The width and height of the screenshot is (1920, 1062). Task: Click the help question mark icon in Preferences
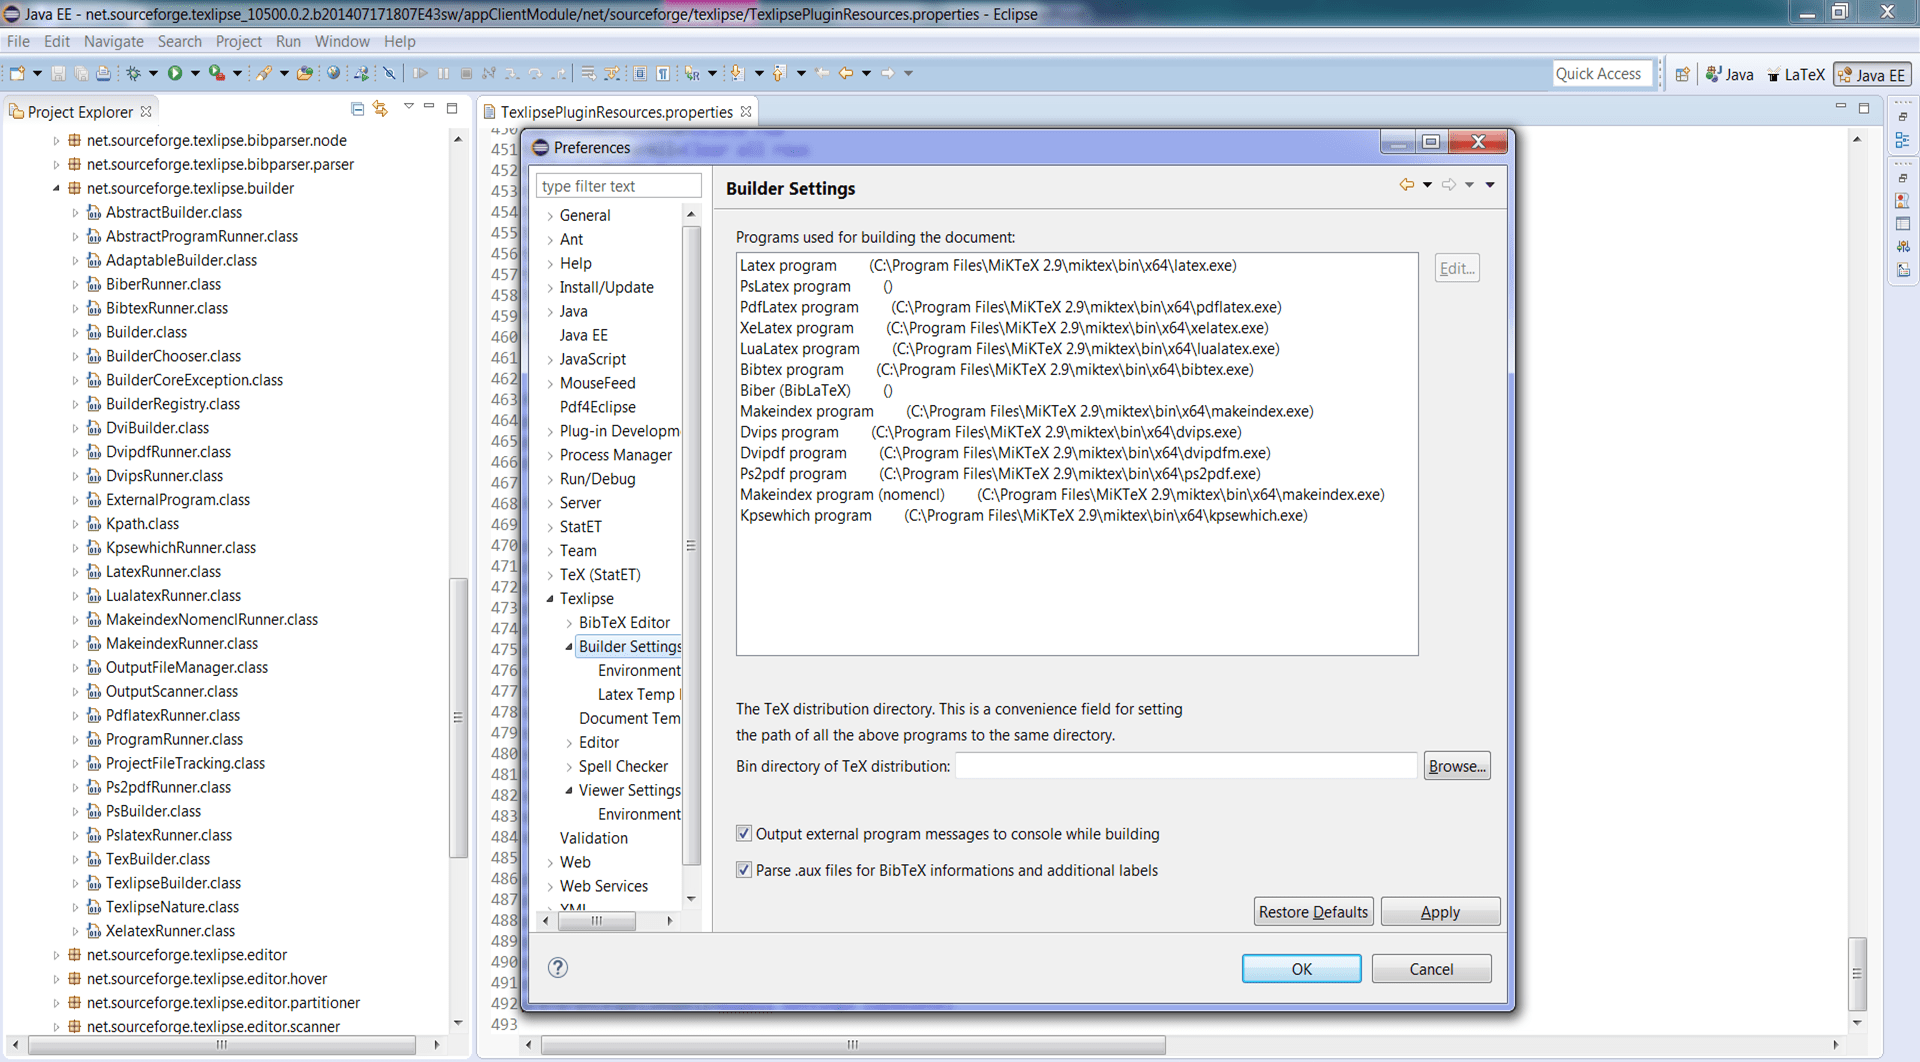click(558, 967)
